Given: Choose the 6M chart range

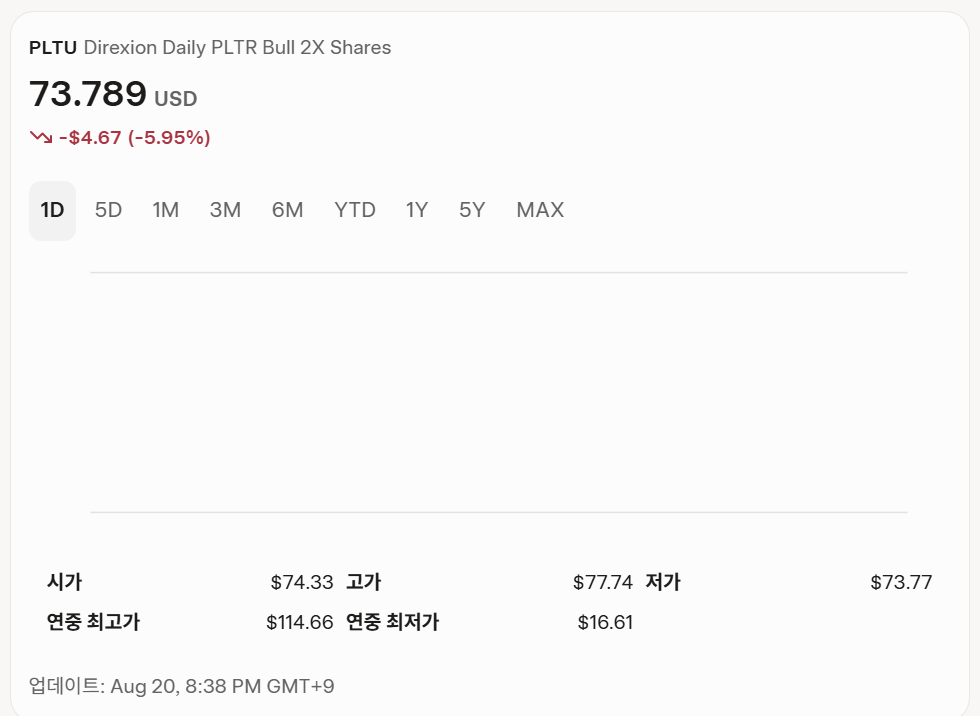Looking at the screenshot, I should pyautogui.click(x=287, y=210).
